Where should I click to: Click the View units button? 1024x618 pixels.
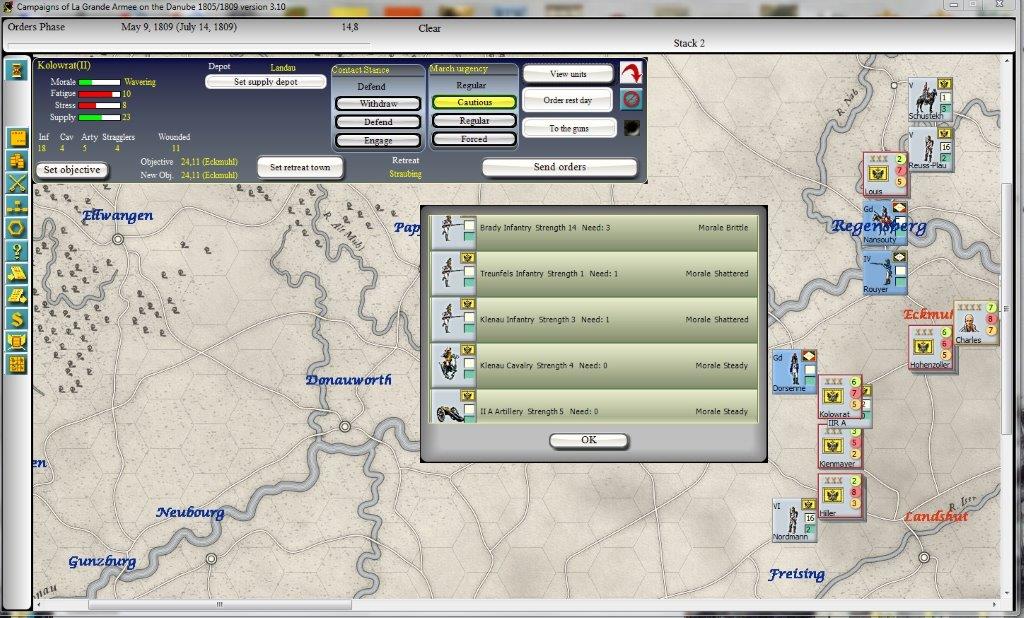tap(568, 74)
